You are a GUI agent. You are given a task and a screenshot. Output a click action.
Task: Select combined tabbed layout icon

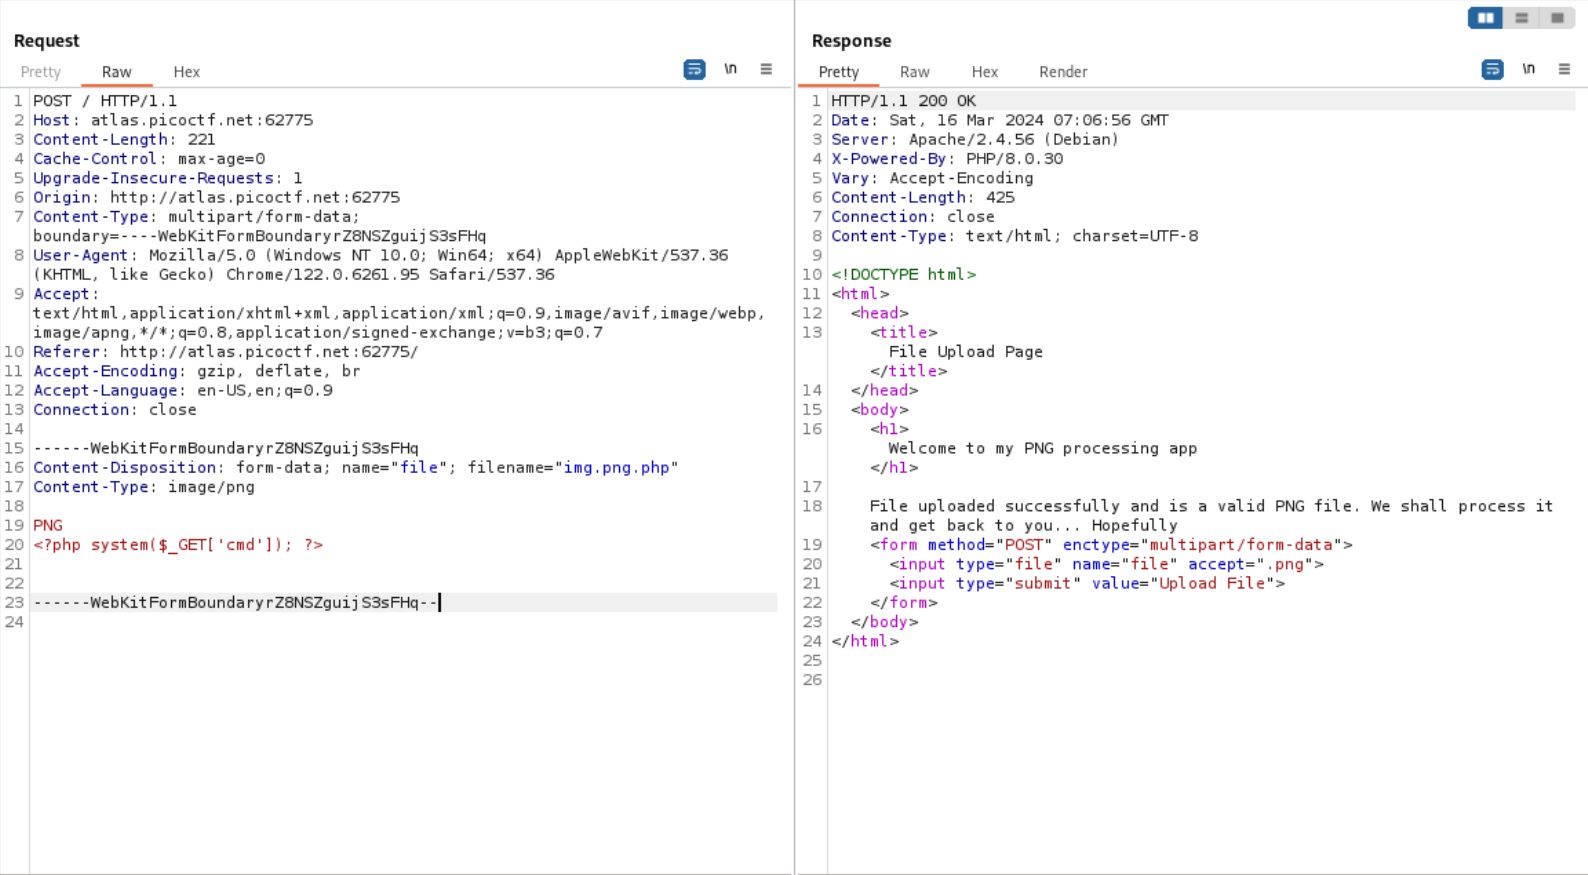pyautogui.click(x=1557, y=18)
